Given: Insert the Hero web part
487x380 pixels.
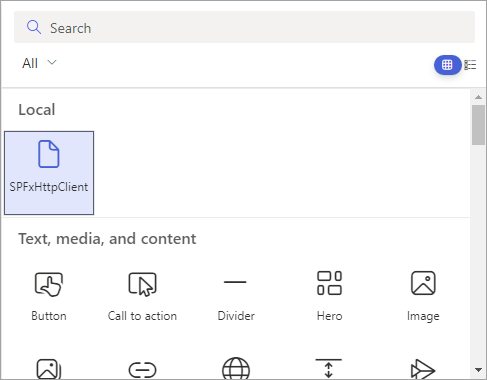Looking at the screenshot, I should [329, 296].
